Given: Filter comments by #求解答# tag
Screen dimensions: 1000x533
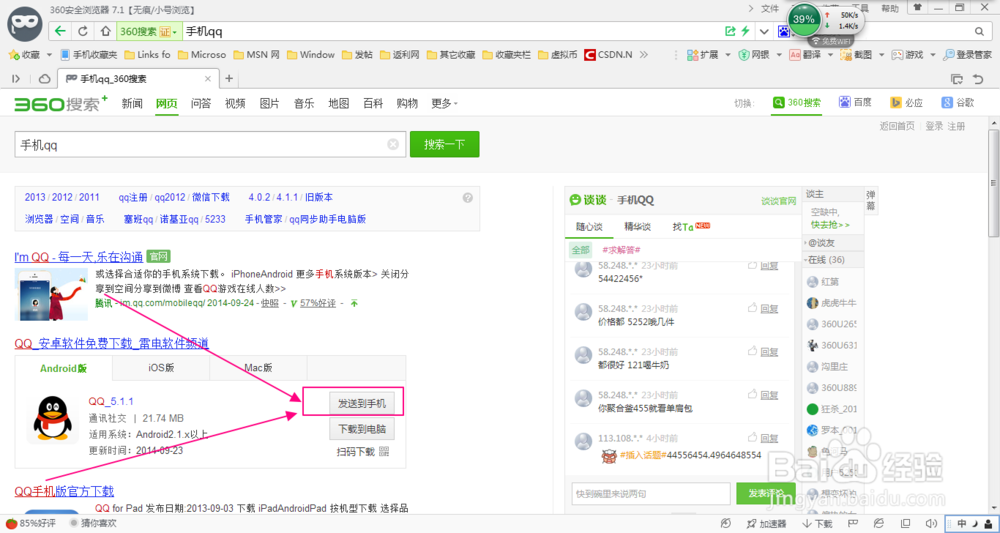Looking at the screenshot, I should point(621,249).
